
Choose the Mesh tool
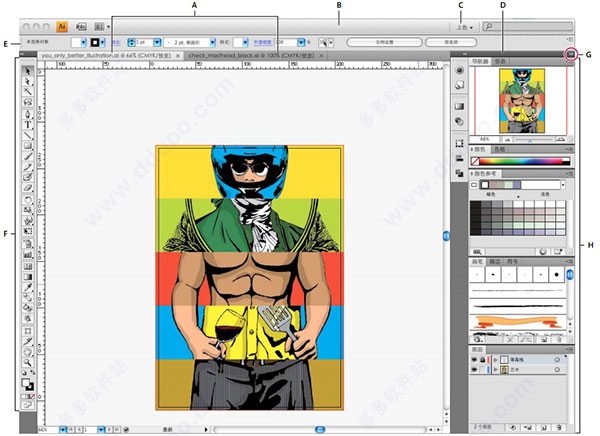coord(28,266)
